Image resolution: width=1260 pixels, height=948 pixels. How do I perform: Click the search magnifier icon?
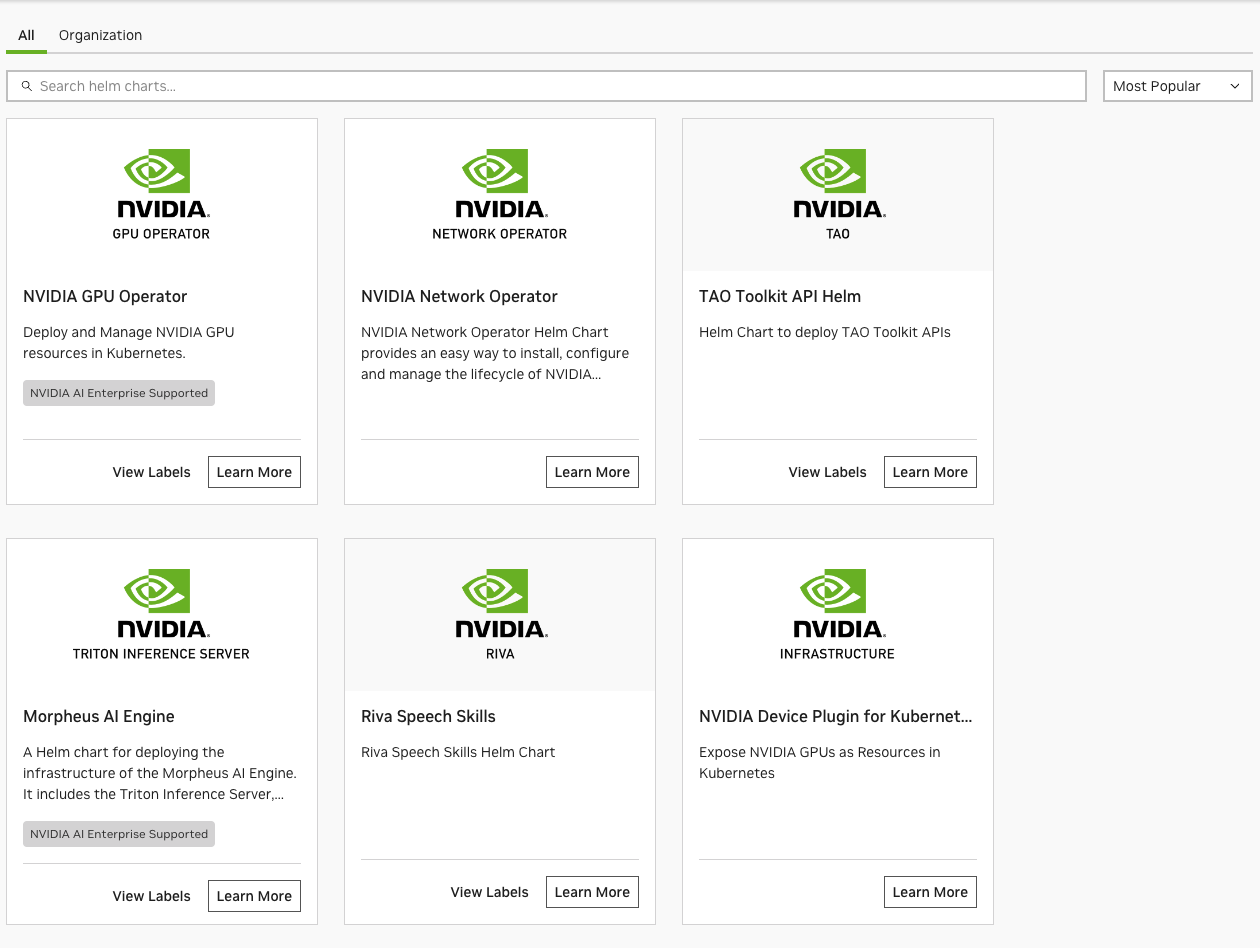click(27, 86)
